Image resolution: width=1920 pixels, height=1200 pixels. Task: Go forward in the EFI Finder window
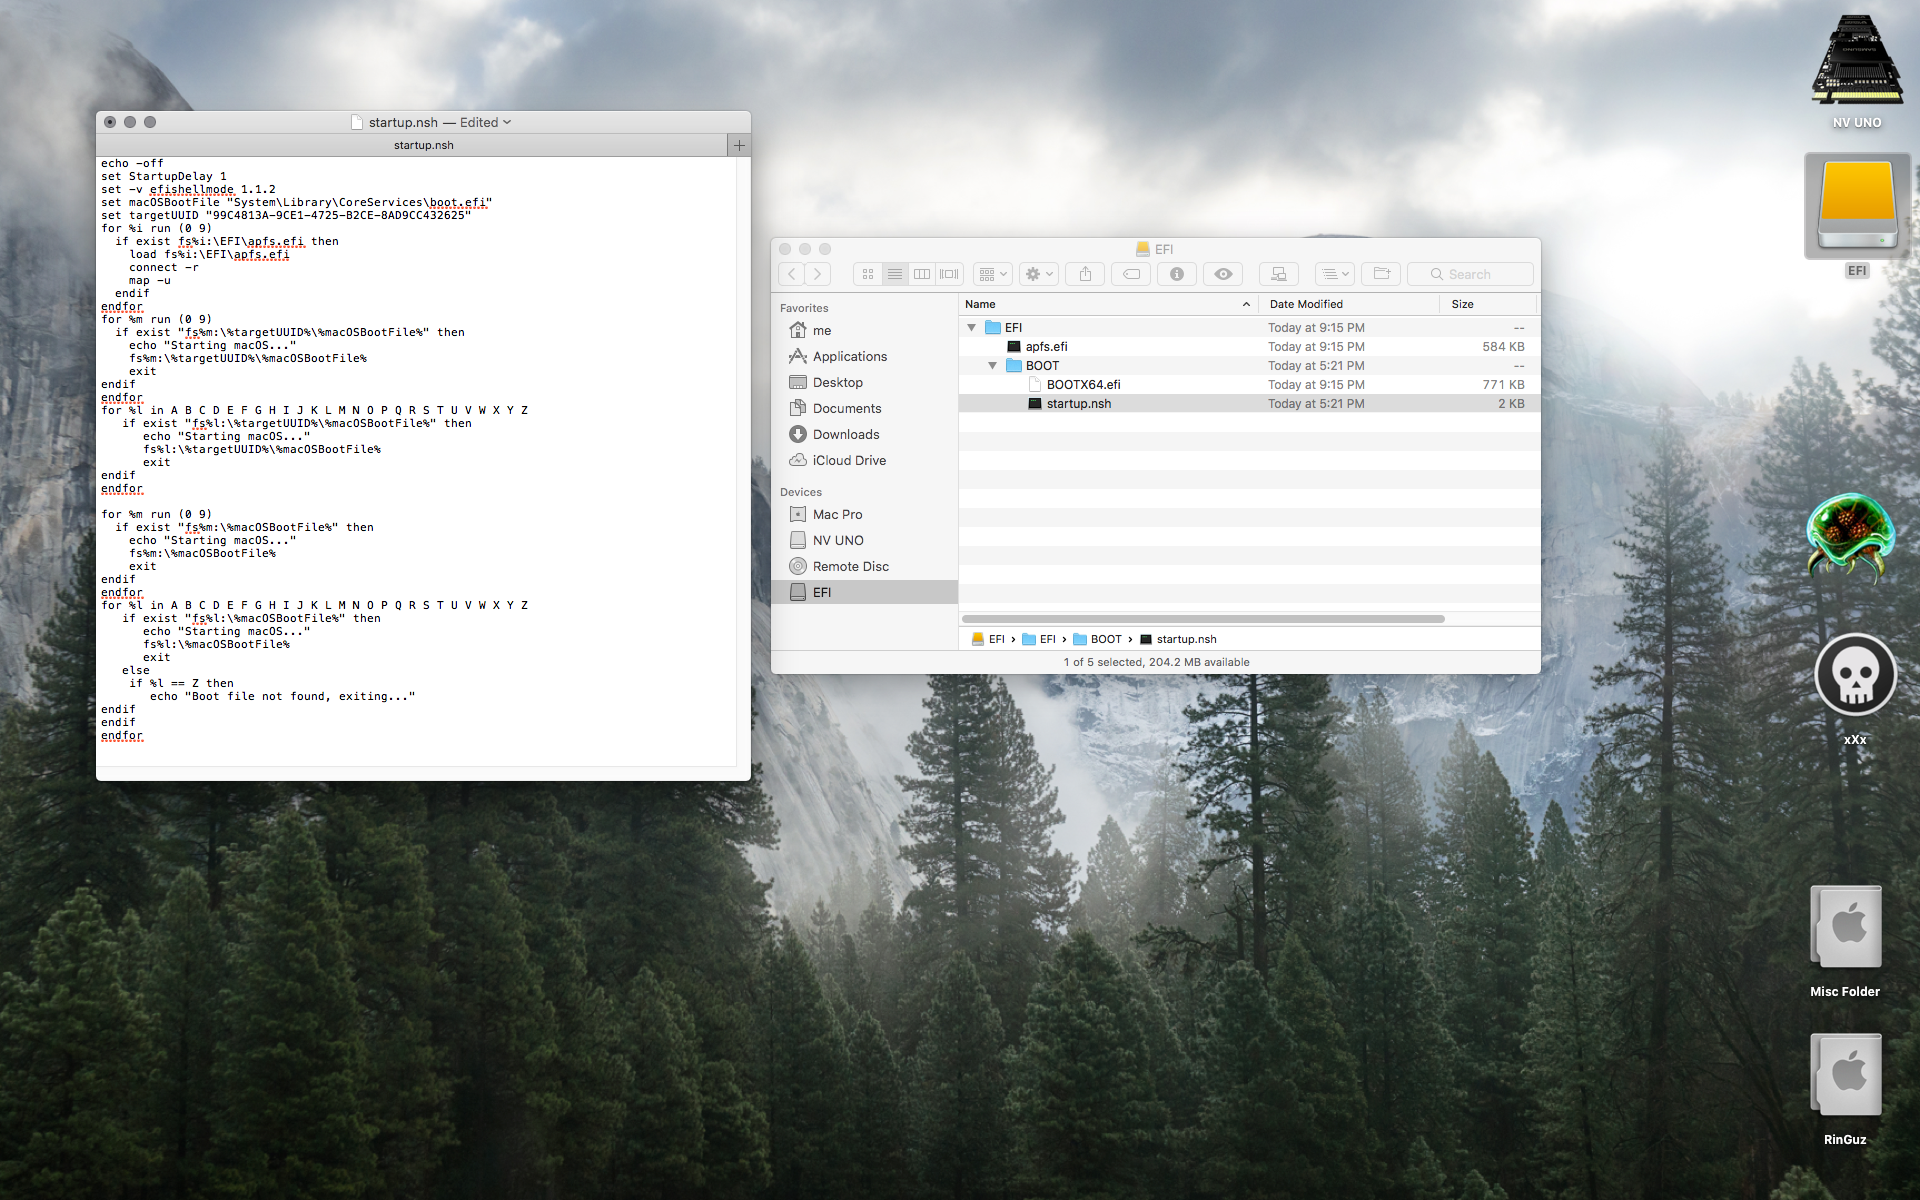pyautogui.click(x=818, y=274)
